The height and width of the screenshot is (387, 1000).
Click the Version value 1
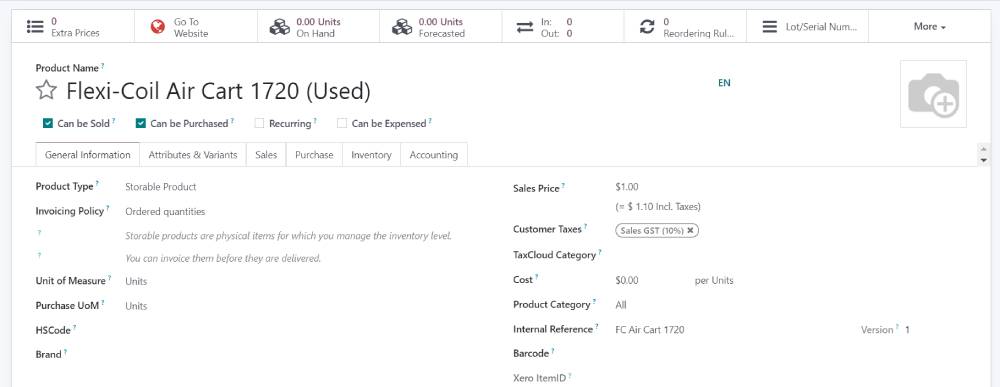(908, 330)
